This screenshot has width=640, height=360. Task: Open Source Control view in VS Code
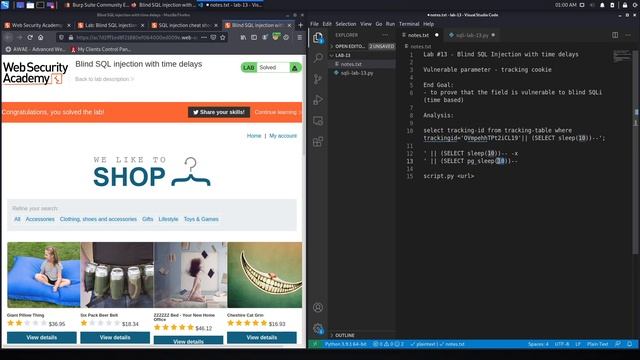pos(318,79)
